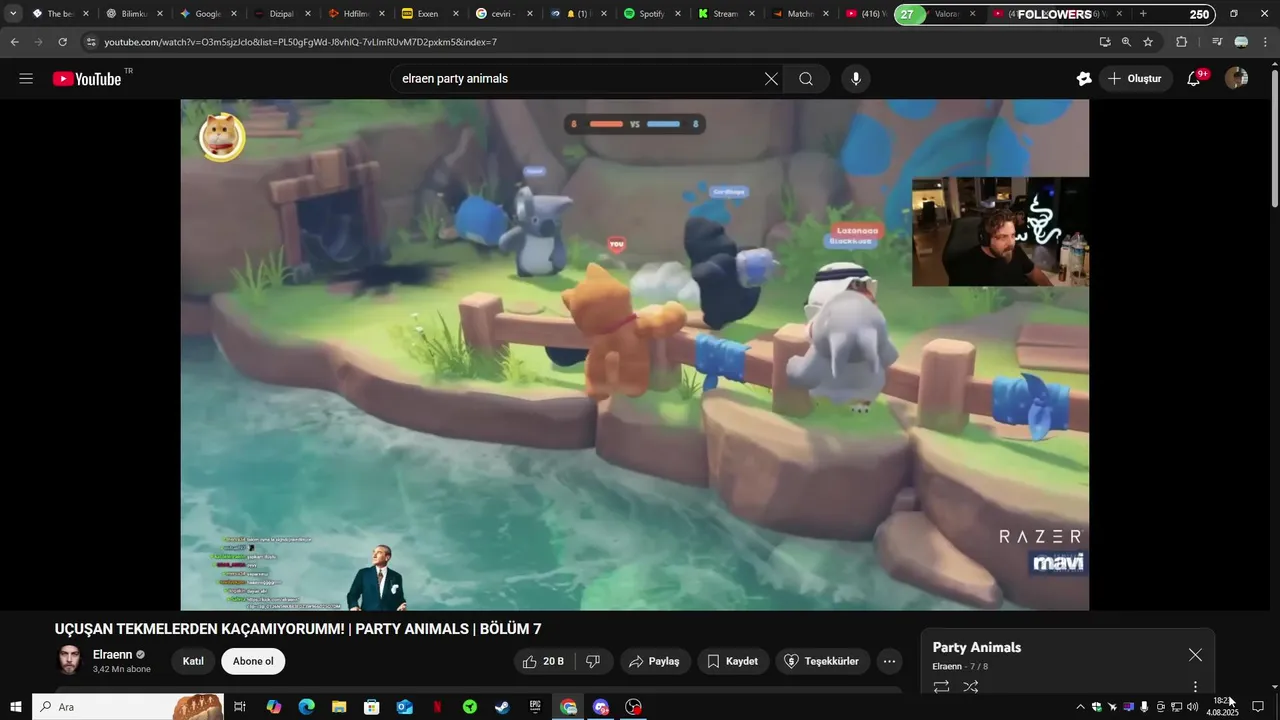Open Elraenn channel name link
Image resolution: width=1280 pixels, height=720 pixels.
pos(113,654)
